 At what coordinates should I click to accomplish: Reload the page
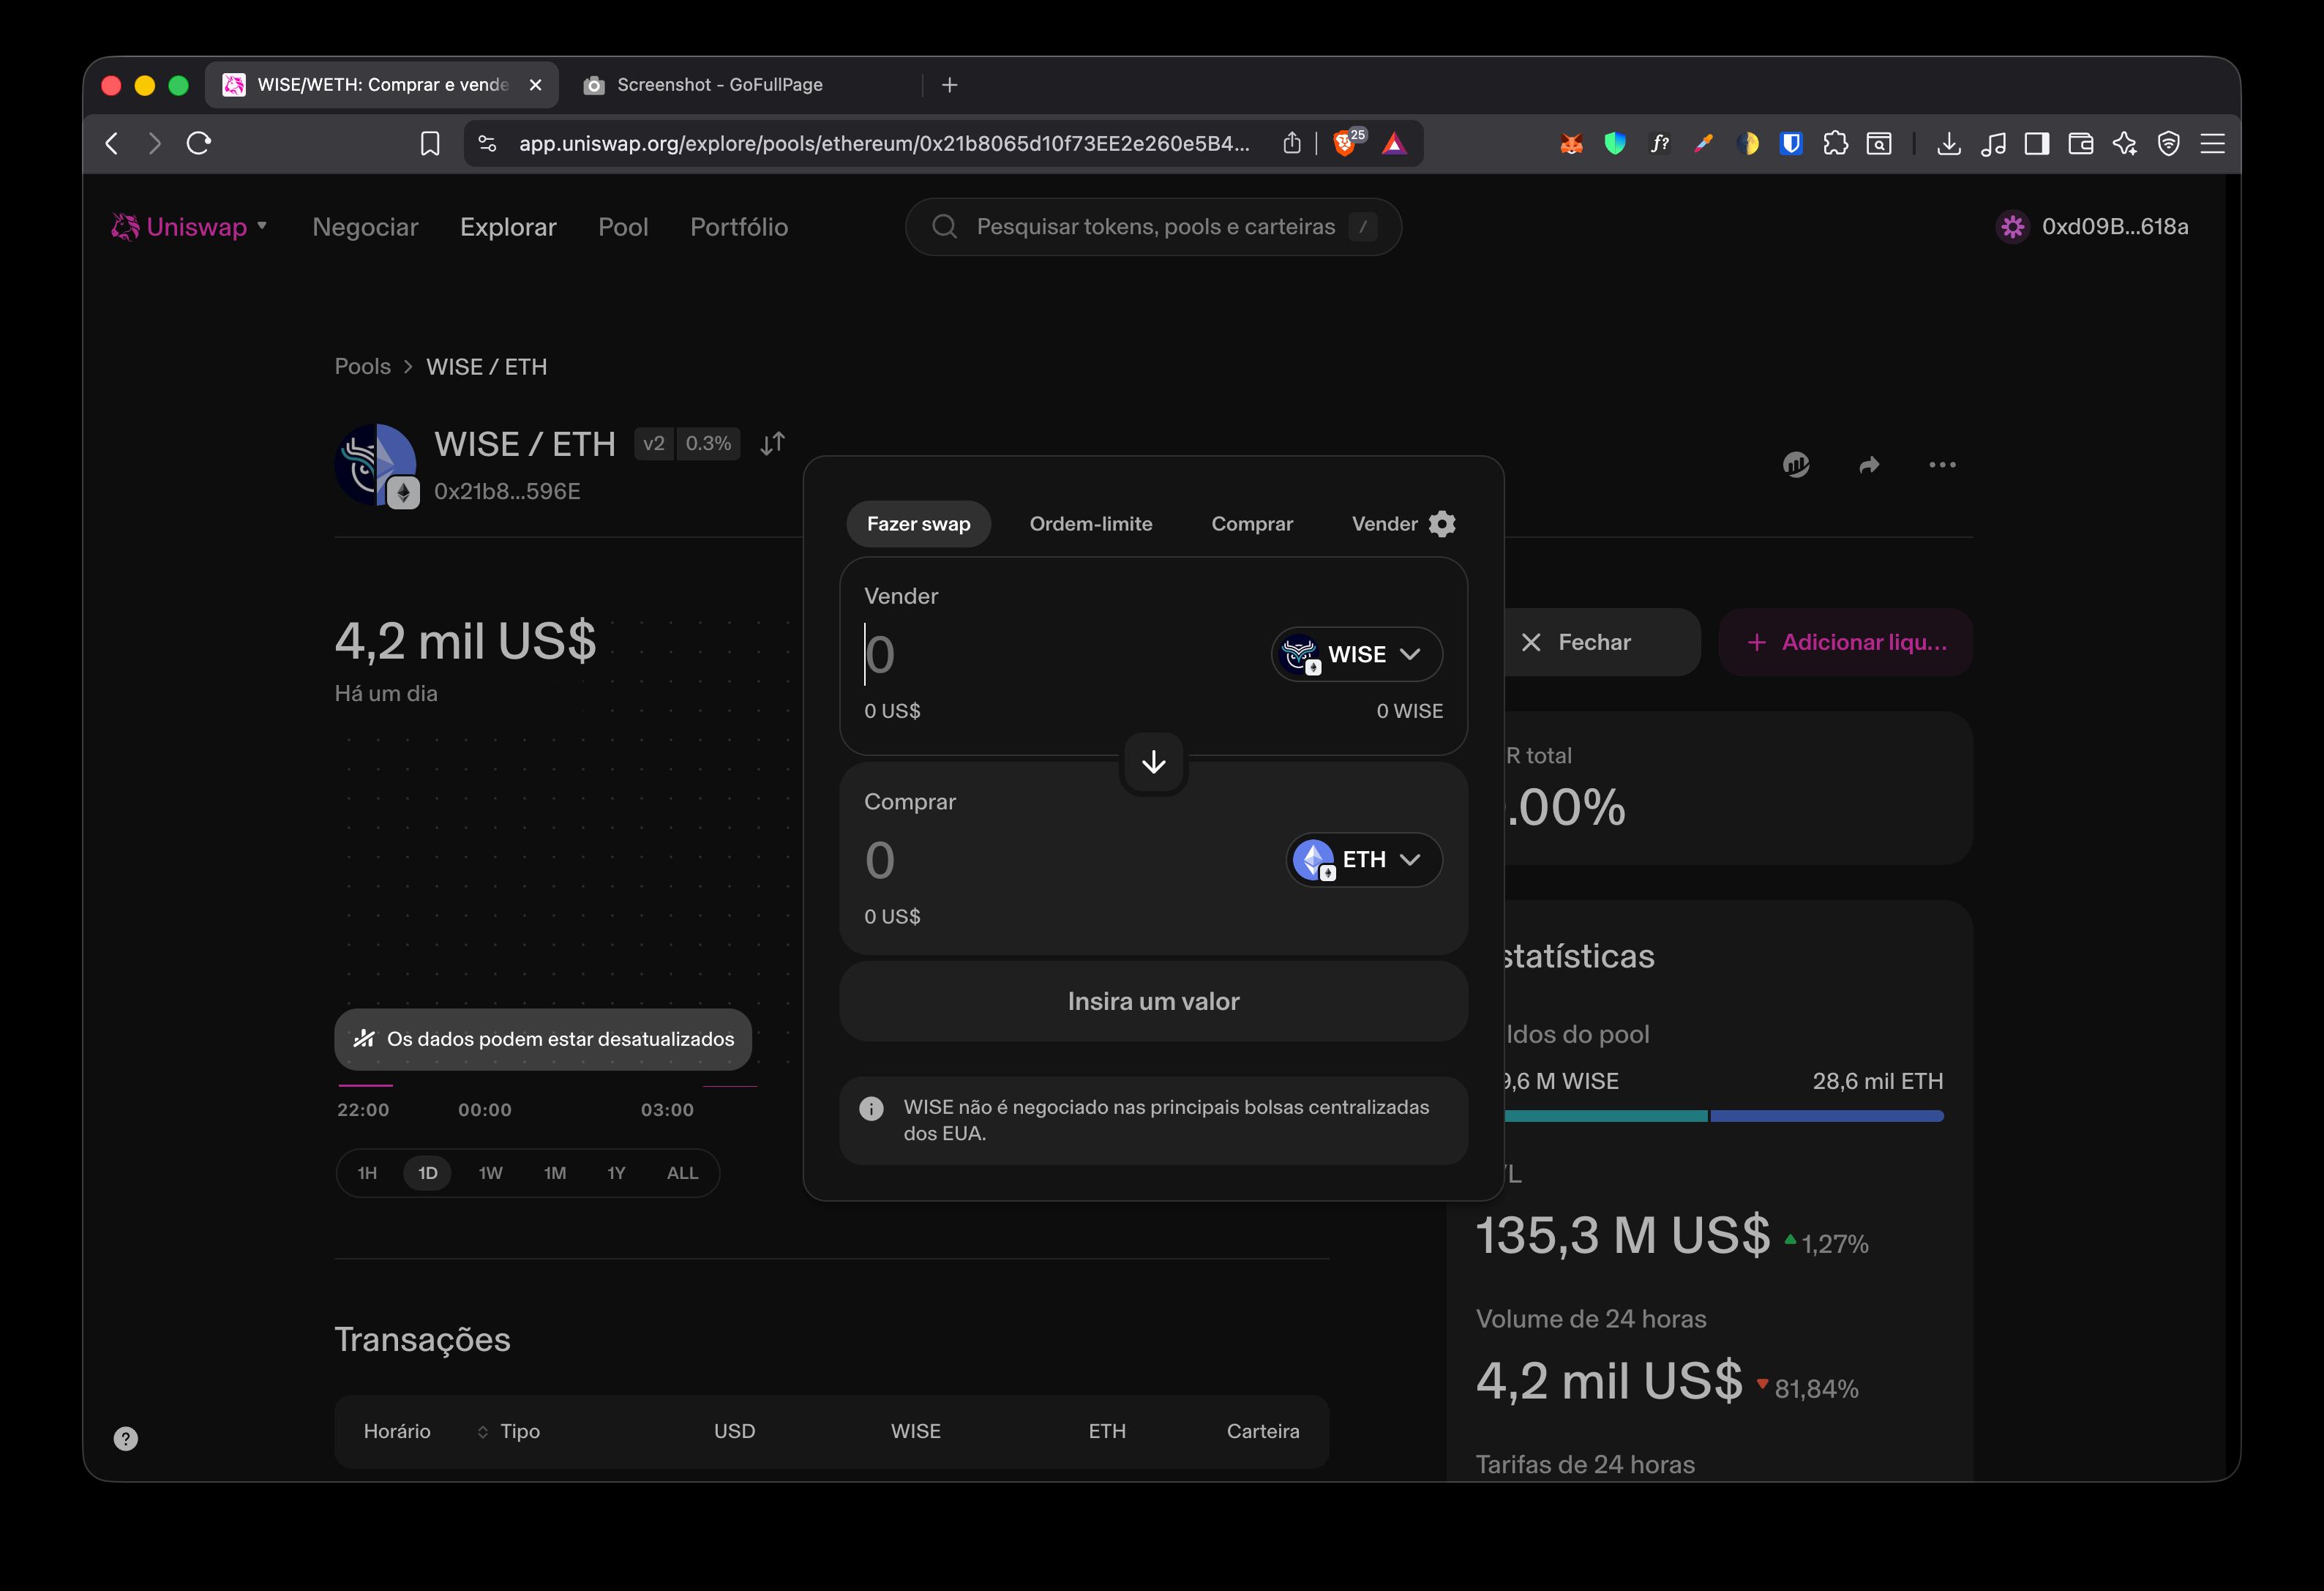[199, 143]
